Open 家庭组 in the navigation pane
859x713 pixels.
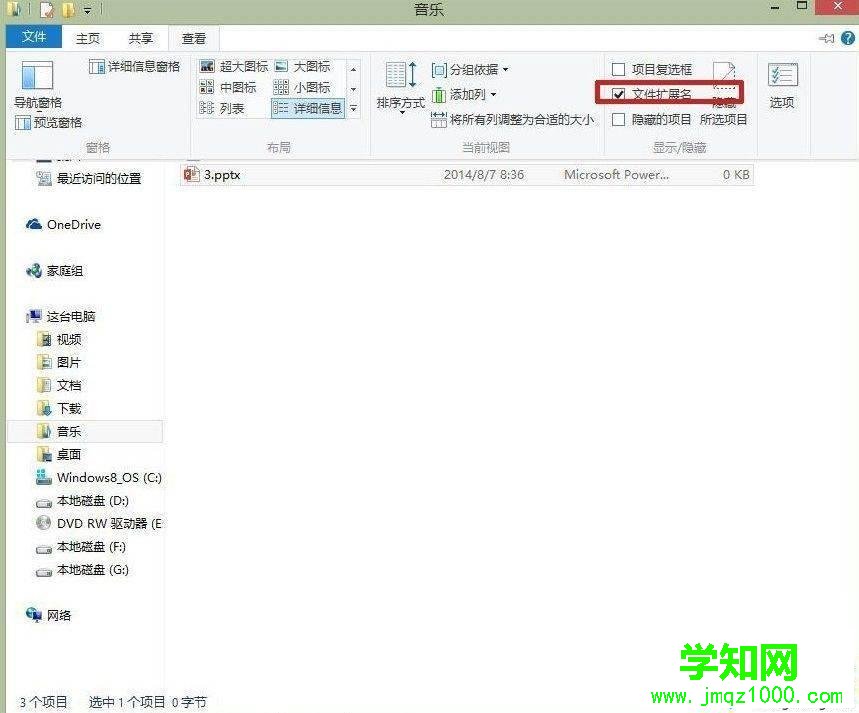pyautogui.click(x=55, y=271)
